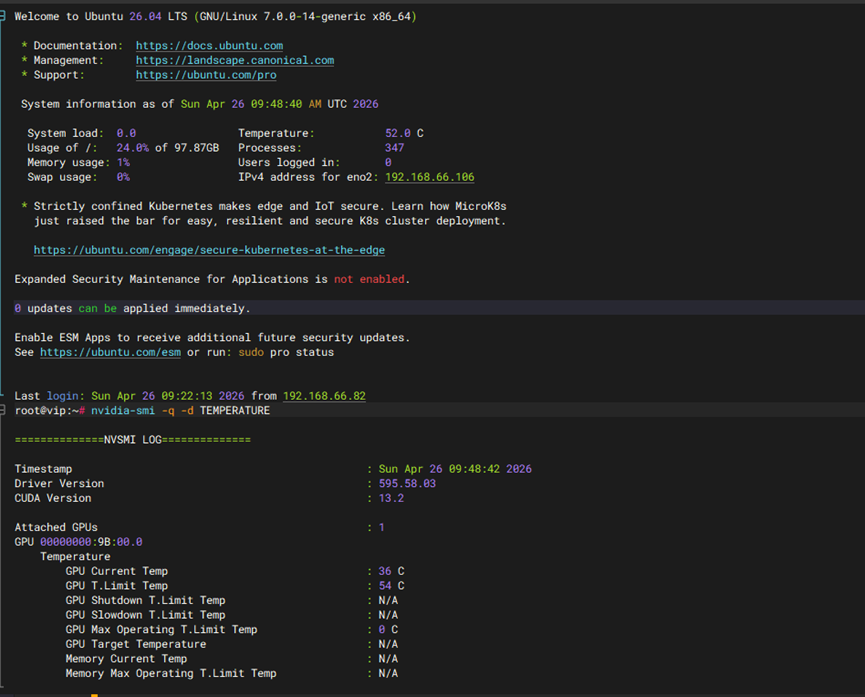Click the Memory usage value 1%

[x=123, y=162]
